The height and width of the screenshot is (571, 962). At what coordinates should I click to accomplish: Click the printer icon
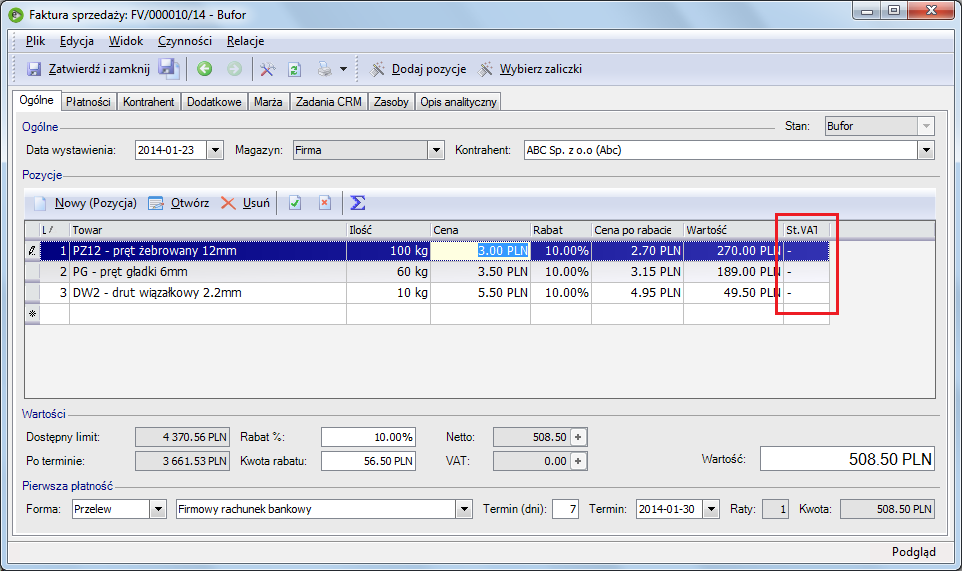pos(325,69)
